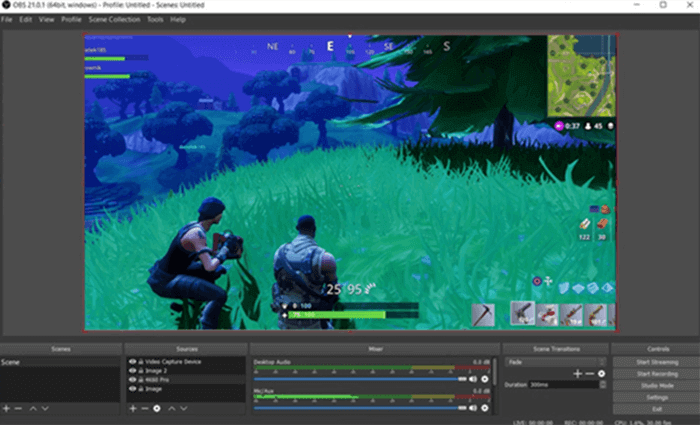
Task: Mute the Mic/Aux channel
Action: pyautogui.click(x=473, y=408)
